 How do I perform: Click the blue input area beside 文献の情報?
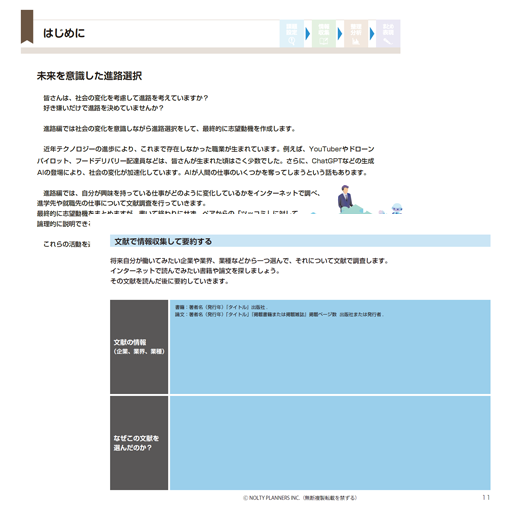tap(330, 347)
